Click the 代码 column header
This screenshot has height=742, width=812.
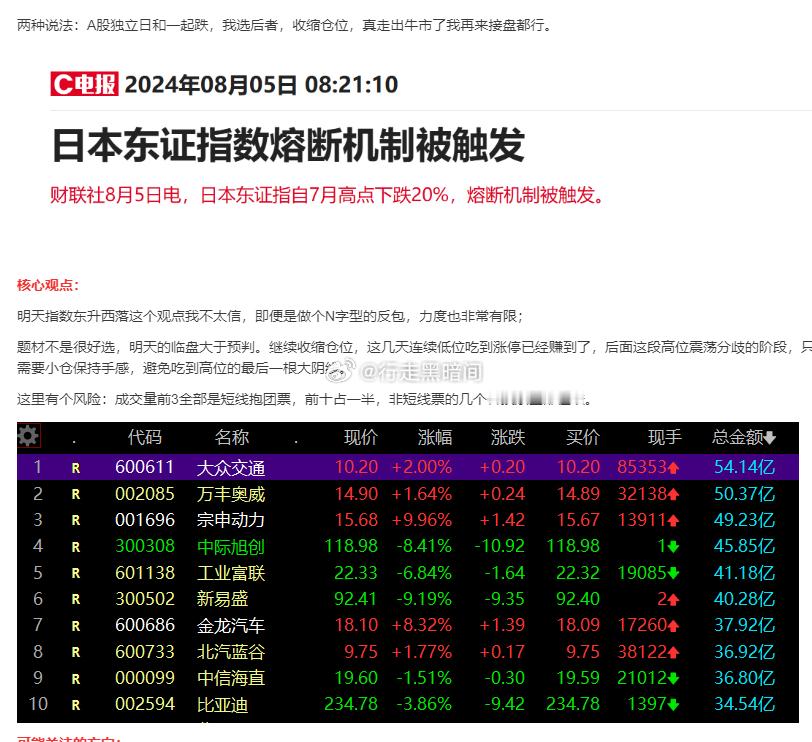click(x=144, y=438)
